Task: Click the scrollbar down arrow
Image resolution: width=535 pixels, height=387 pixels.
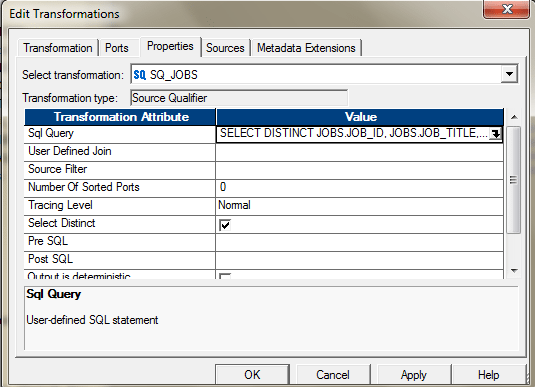Action: coord(514,271)
